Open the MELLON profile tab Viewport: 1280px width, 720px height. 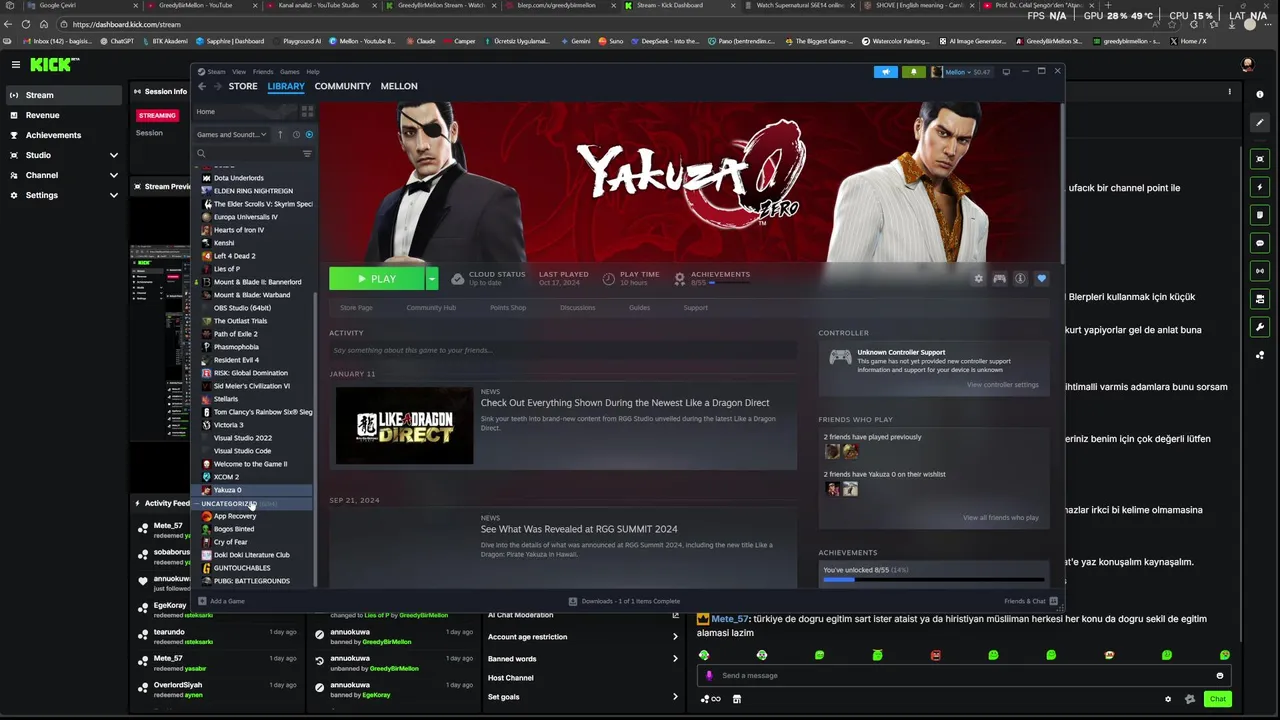tap(399, 86)
